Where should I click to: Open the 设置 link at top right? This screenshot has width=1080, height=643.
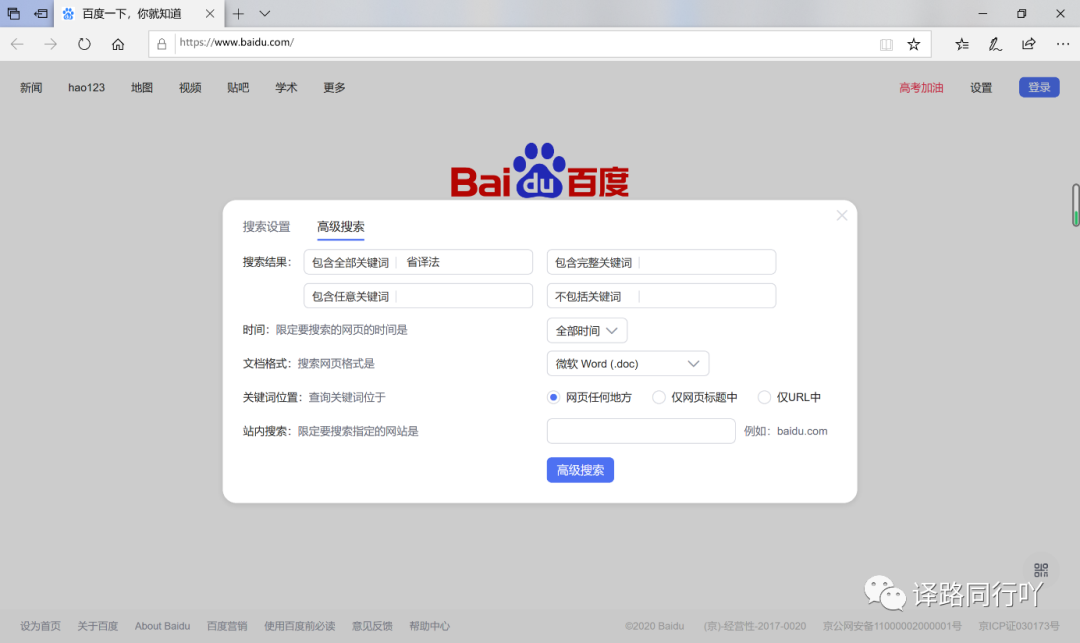point(981,87)
